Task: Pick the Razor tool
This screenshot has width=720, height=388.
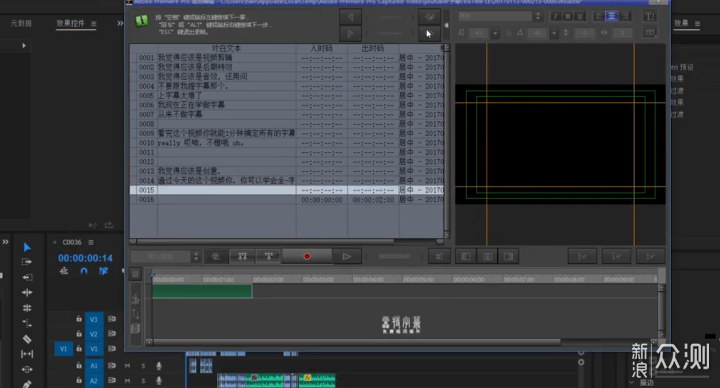Action: coord(27,339)
